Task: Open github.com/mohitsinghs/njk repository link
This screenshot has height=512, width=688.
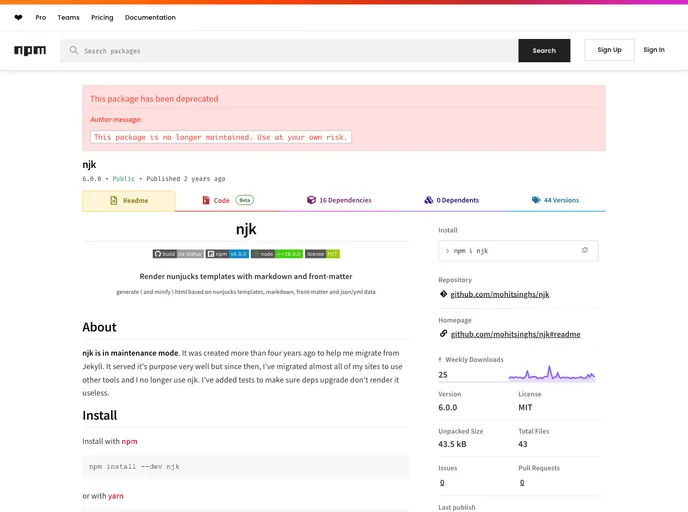Action: click(500, 294)
